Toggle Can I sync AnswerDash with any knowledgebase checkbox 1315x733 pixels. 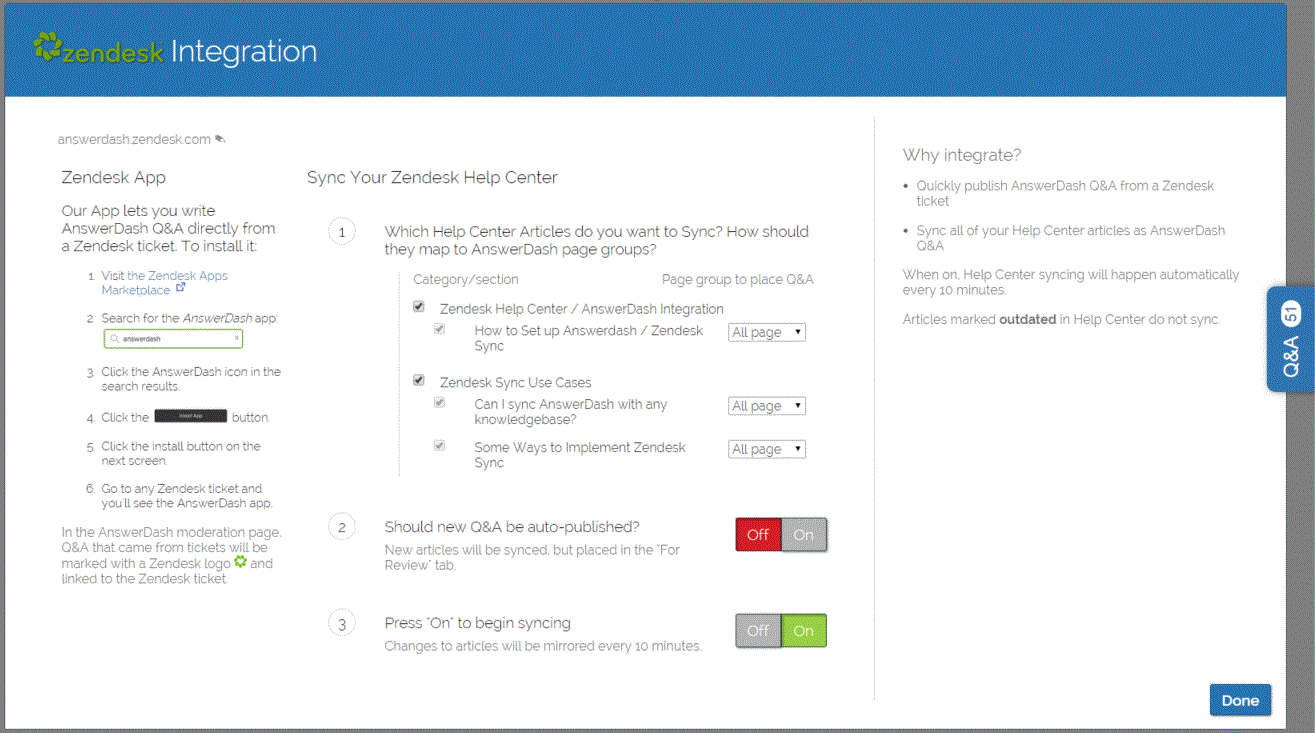(x=439, y=402)
